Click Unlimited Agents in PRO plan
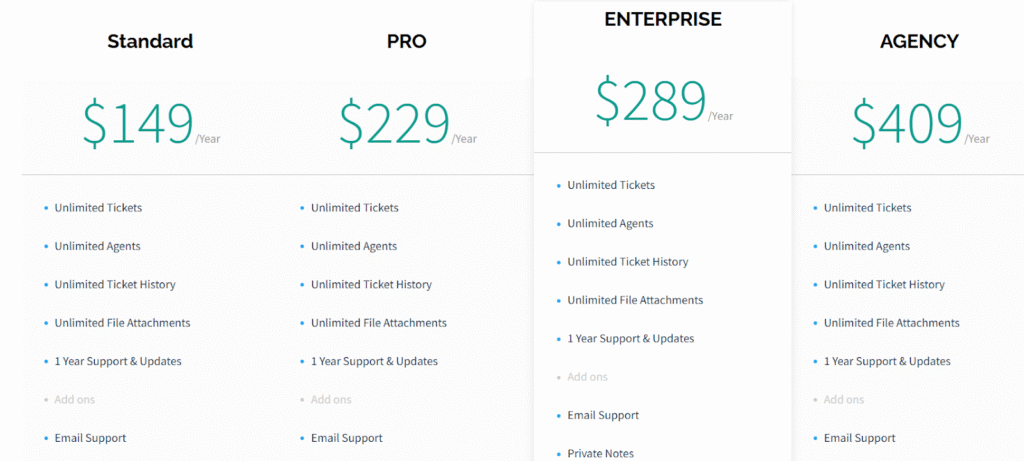1024x461 pixels. tap(354, 246)
